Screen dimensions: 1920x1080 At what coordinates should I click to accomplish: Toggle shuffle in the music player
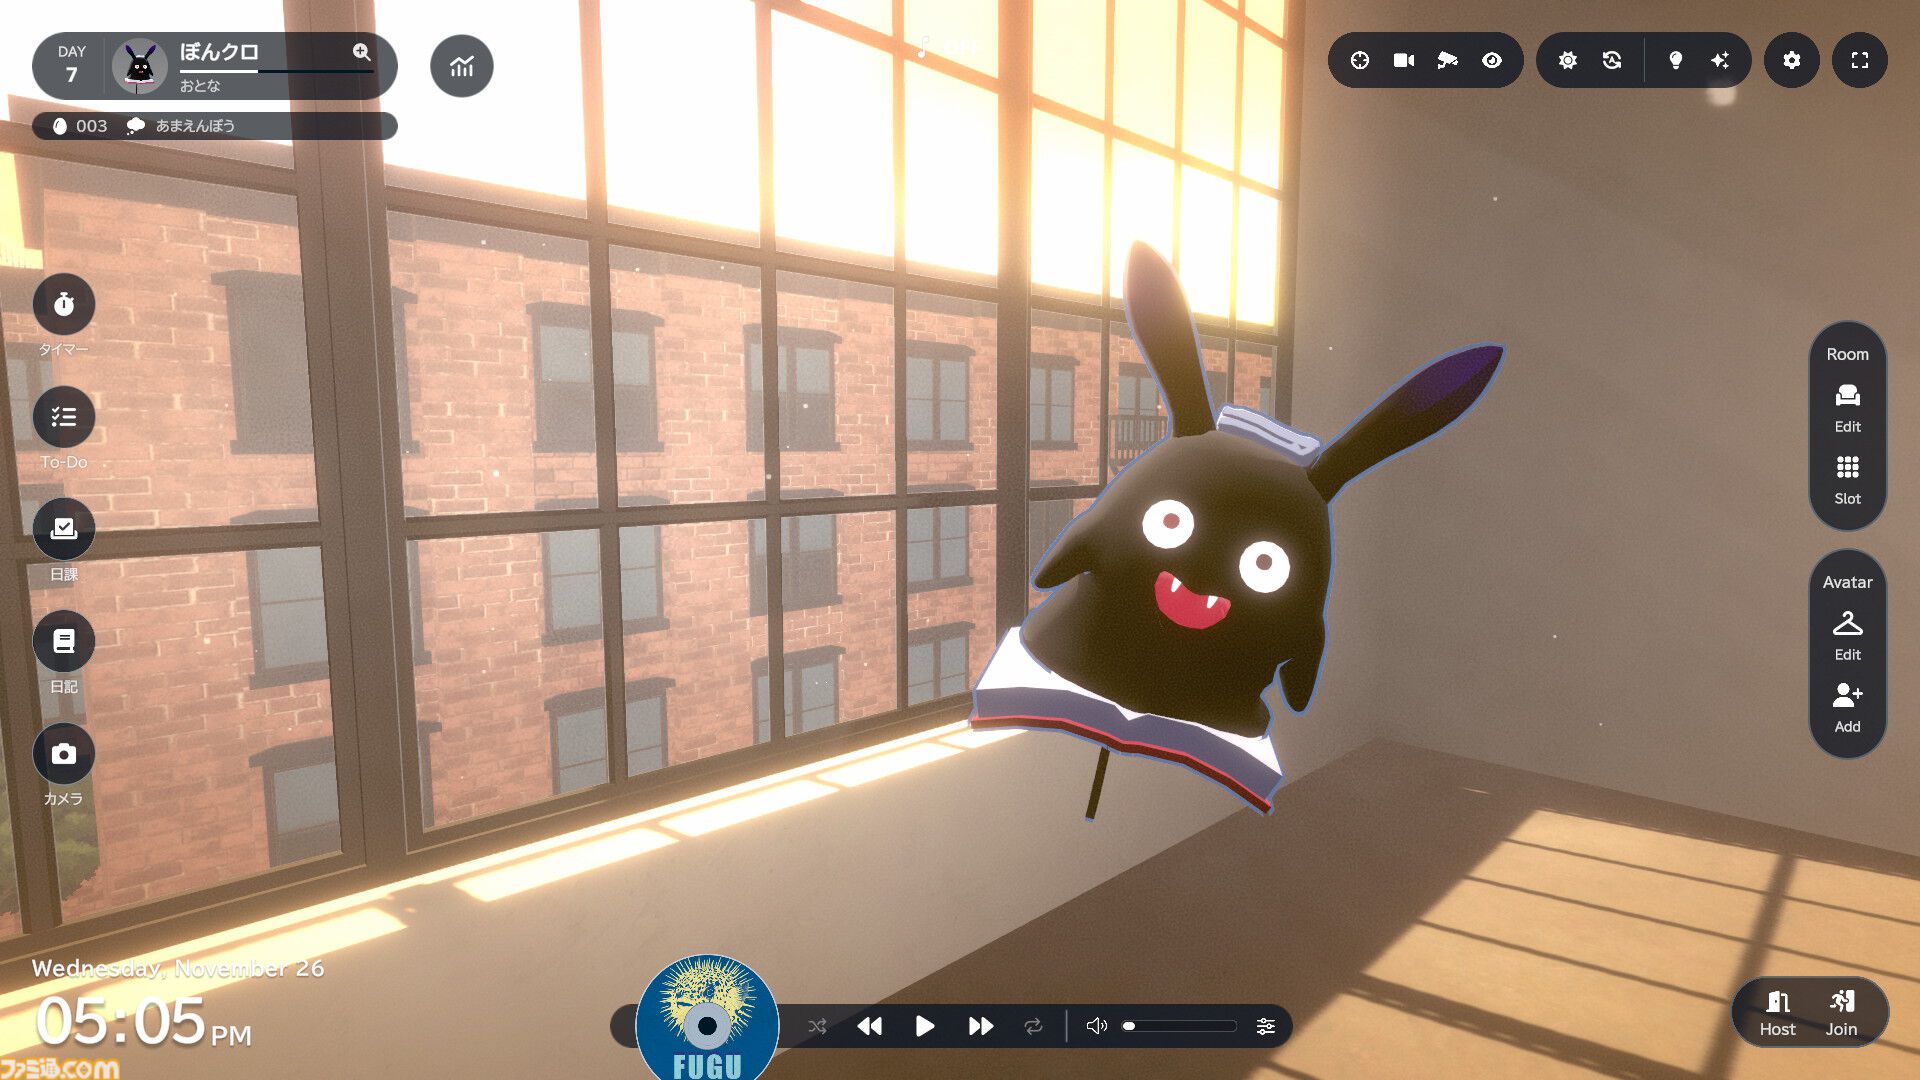(818, 1026)
